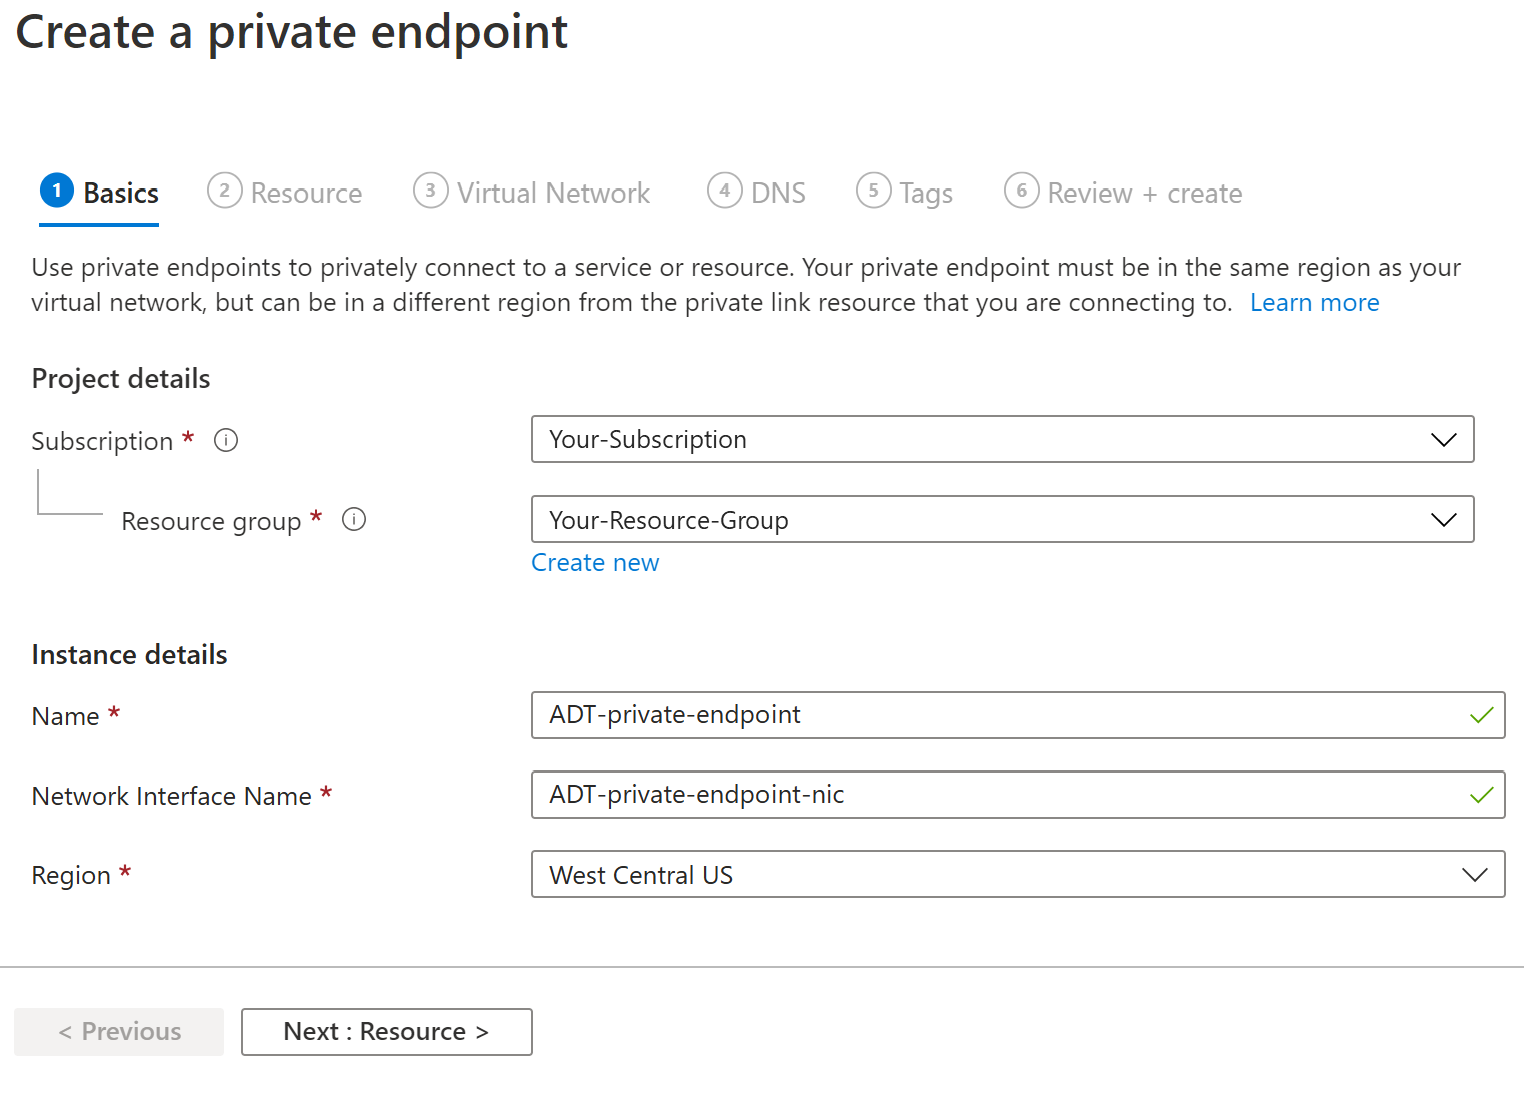Switch to the Virtual Network tab

click(x=532, y=192)
